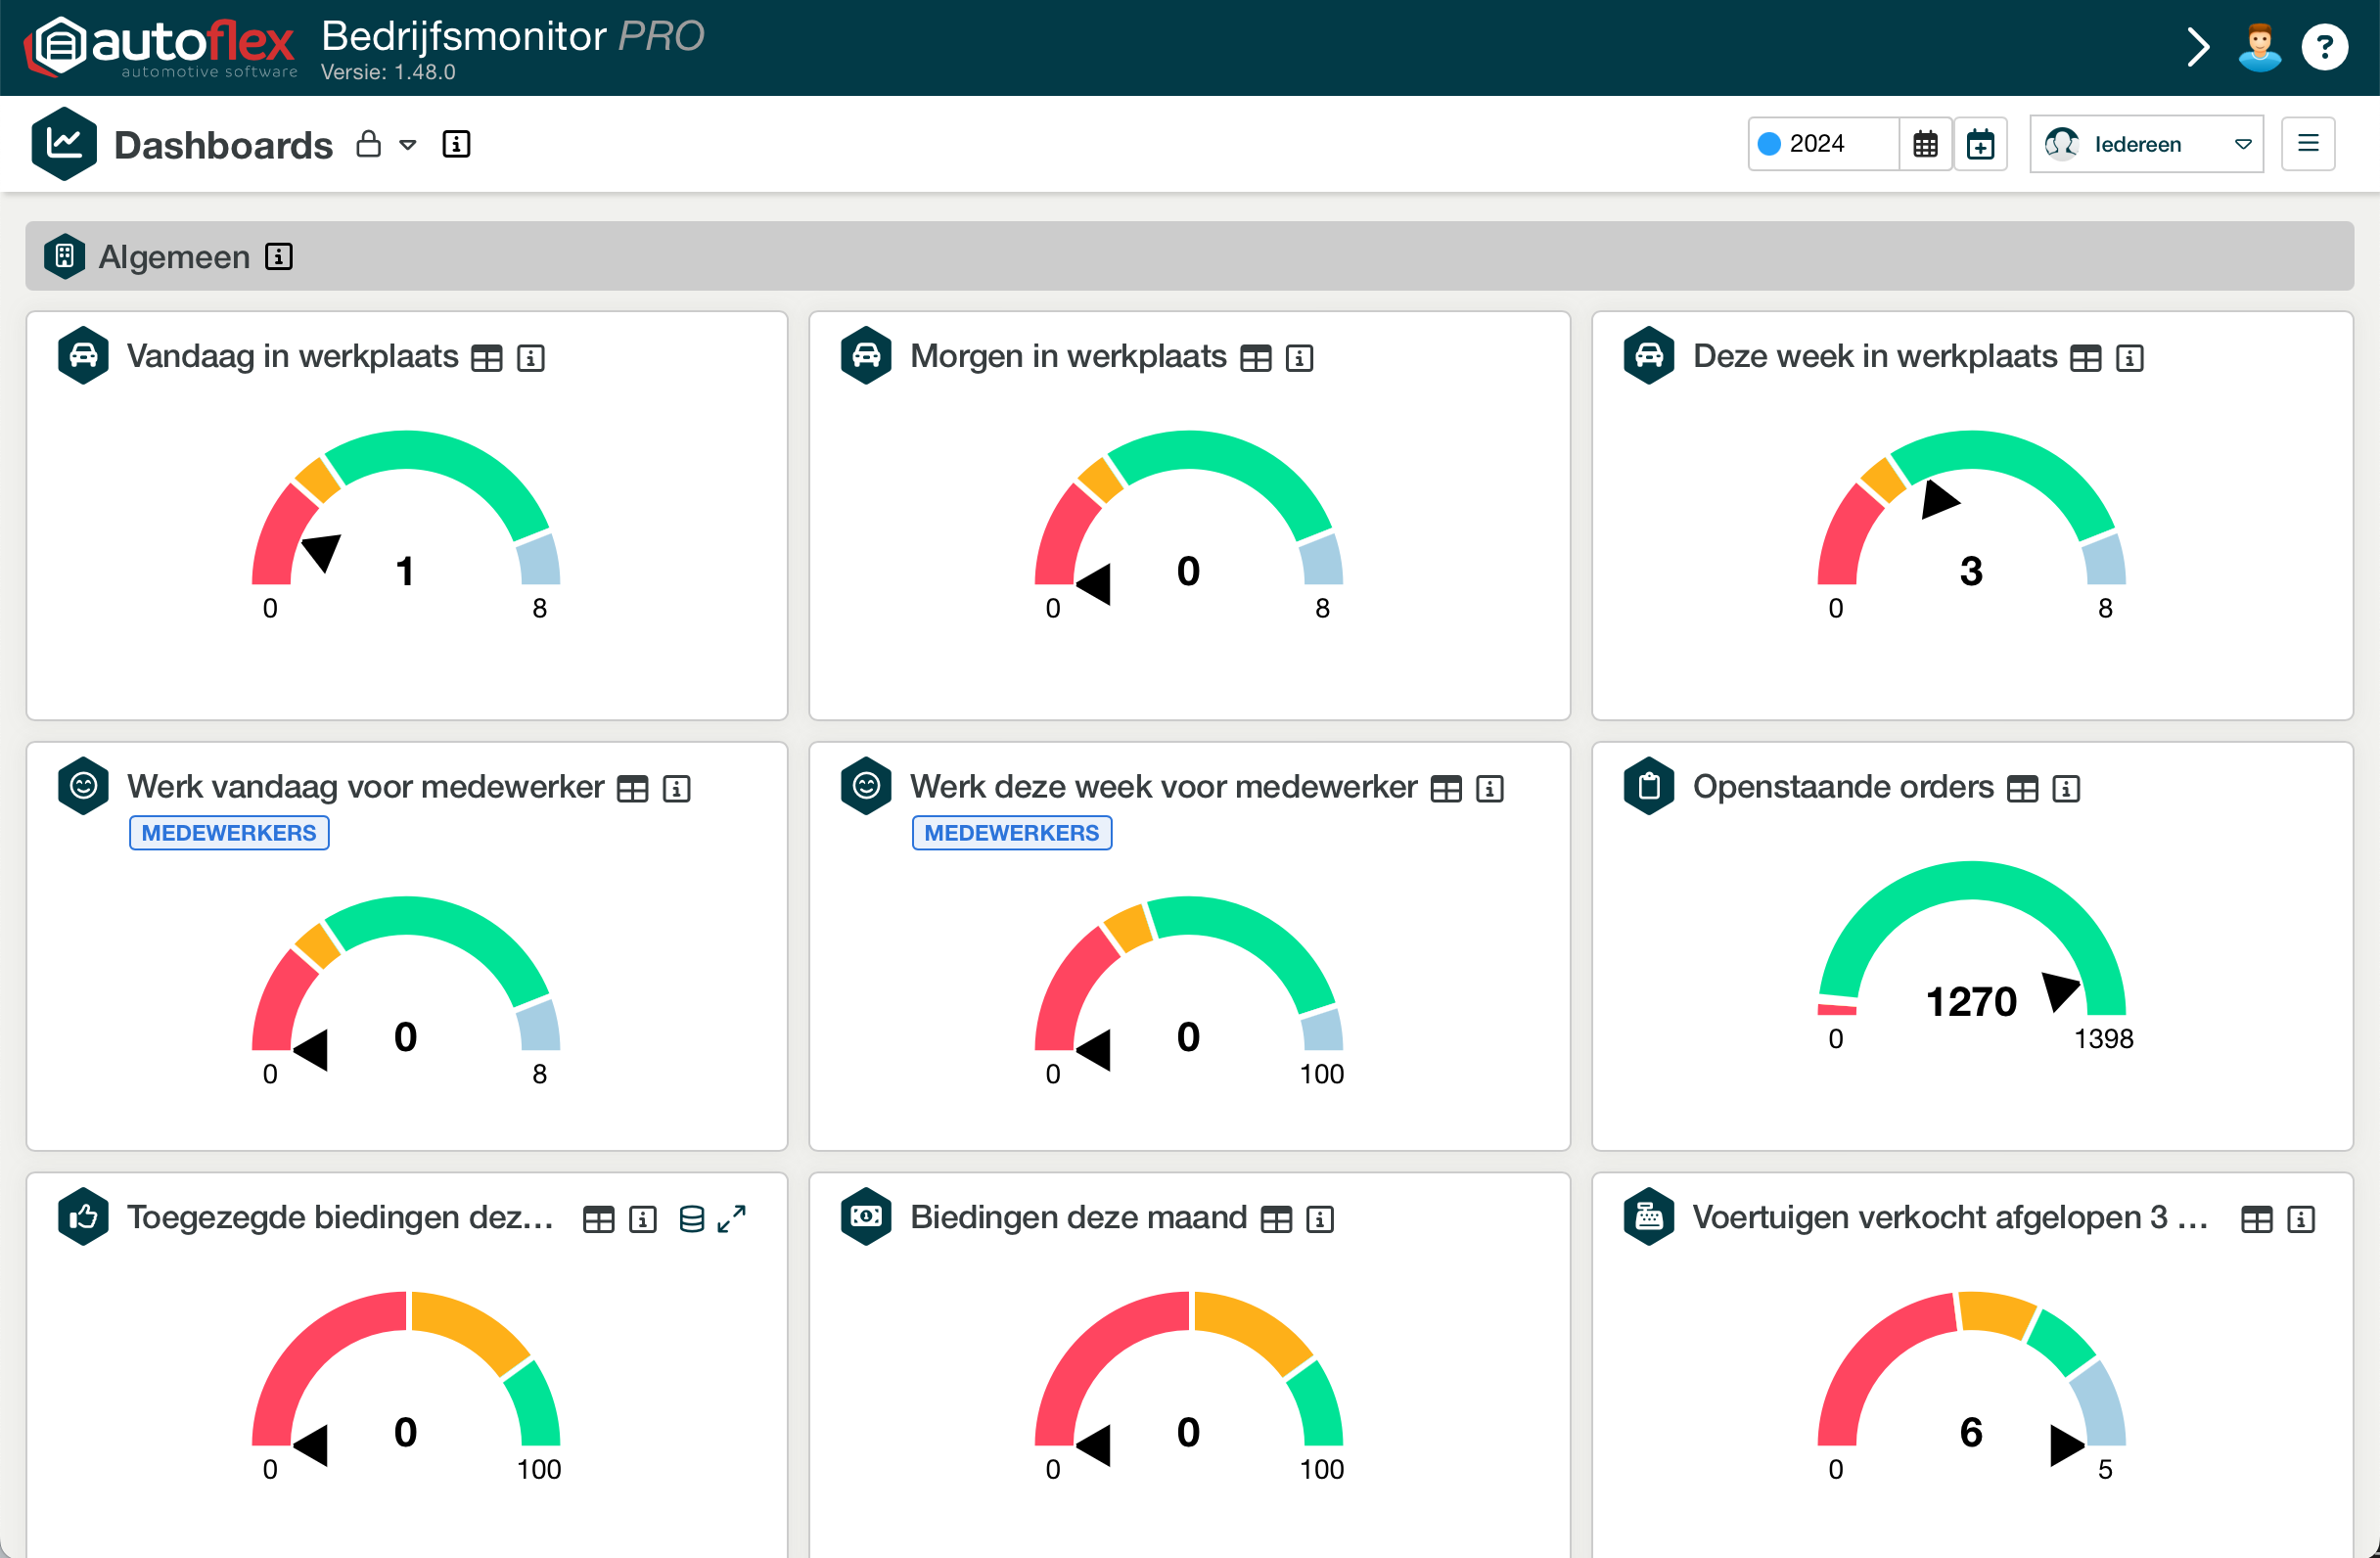Show info for Morgen in werkplaats
Viewport: 2380px width, 1558px height.
pyautogui.click(x=1299, y=358)
